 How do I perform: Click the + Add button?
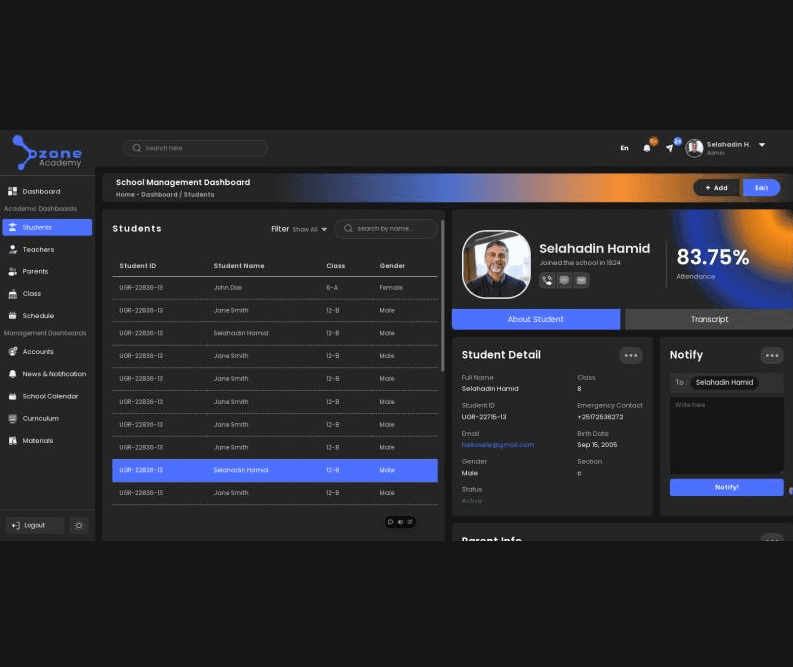click(x=716, y=188)
